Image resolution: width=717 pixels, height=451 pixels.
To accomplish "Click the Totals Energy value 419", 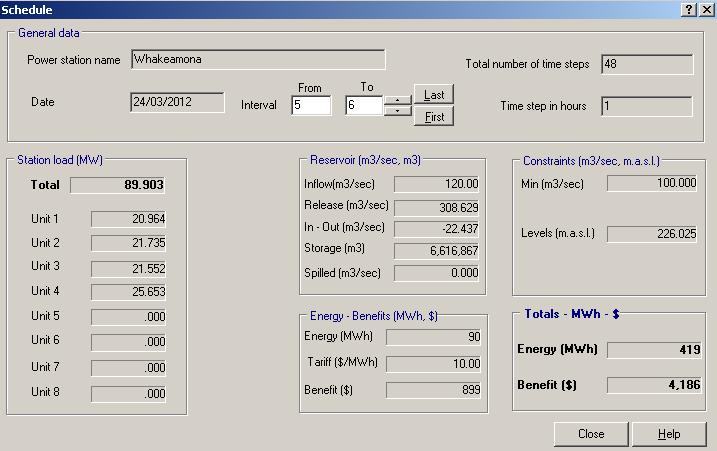I will pyautogui.click(x=654, y=349).
